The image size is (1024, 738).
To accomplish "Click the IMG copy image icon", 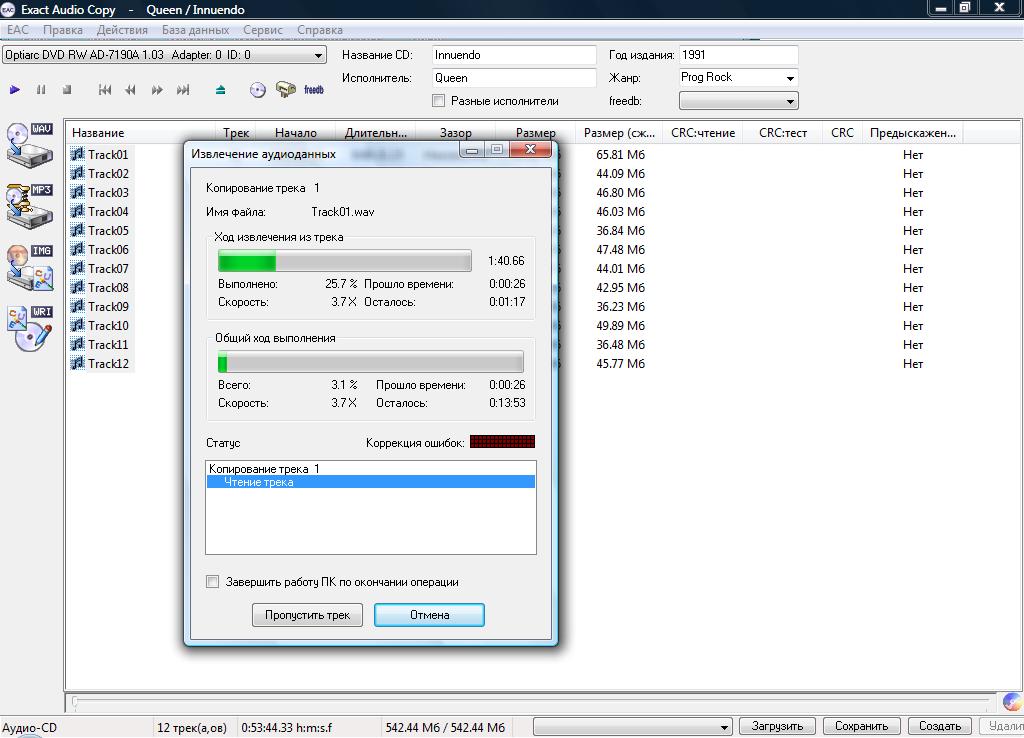I will point(29,265).
